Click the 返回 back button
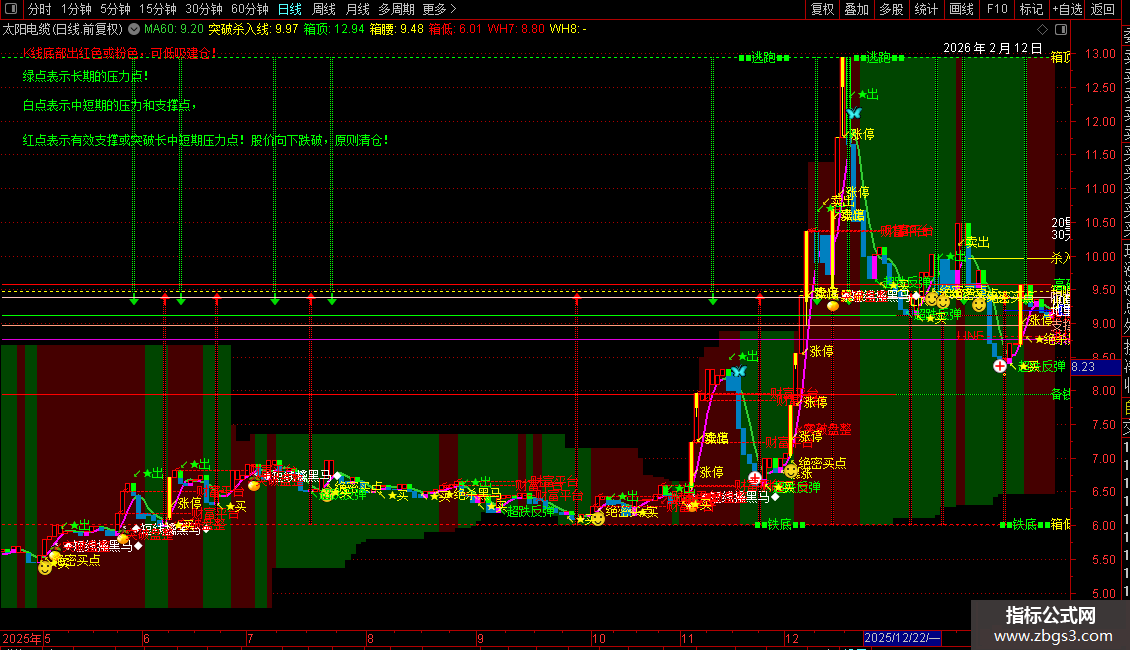This screenshot has width=1130, height=650. [1103, 9]
